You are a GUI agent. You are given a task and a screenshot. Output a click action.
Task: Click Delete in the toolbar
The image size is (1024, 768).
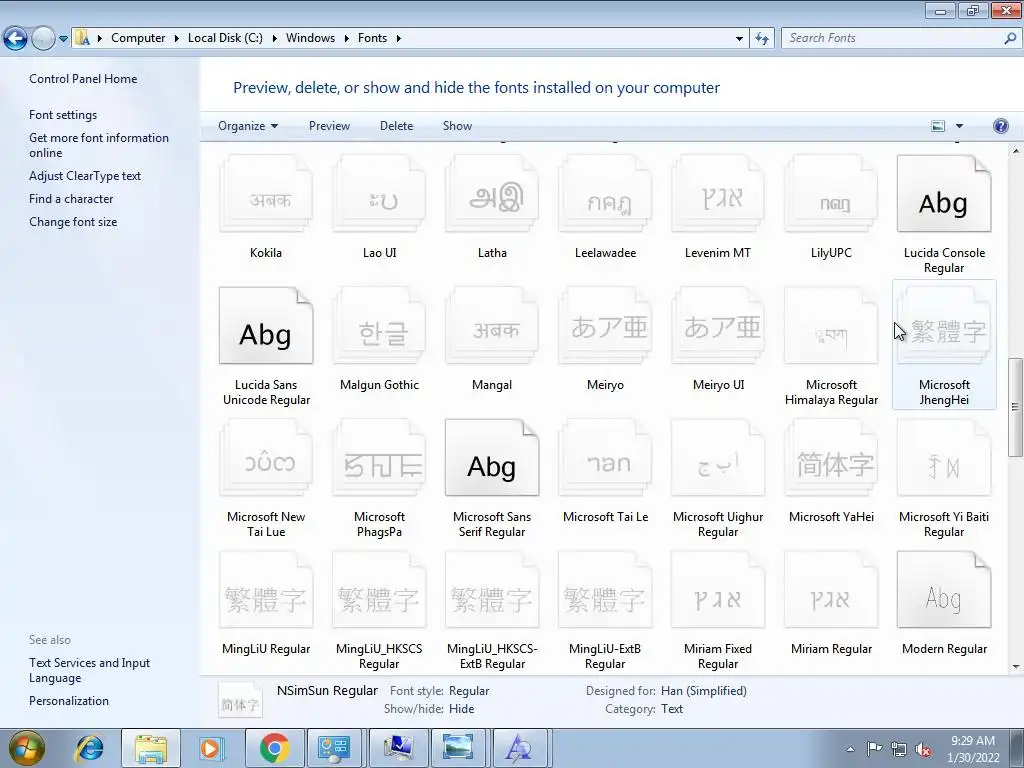pos(396,126)
